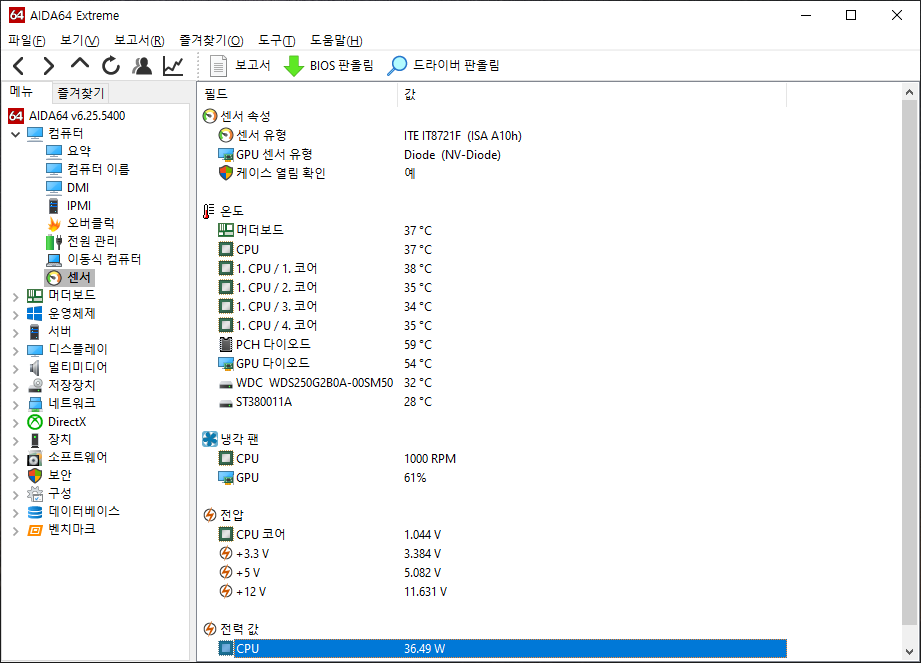Viewport: 921px width, 663px height.
Task: Open the graph chart toolbar icon
Action: (173, 66)
